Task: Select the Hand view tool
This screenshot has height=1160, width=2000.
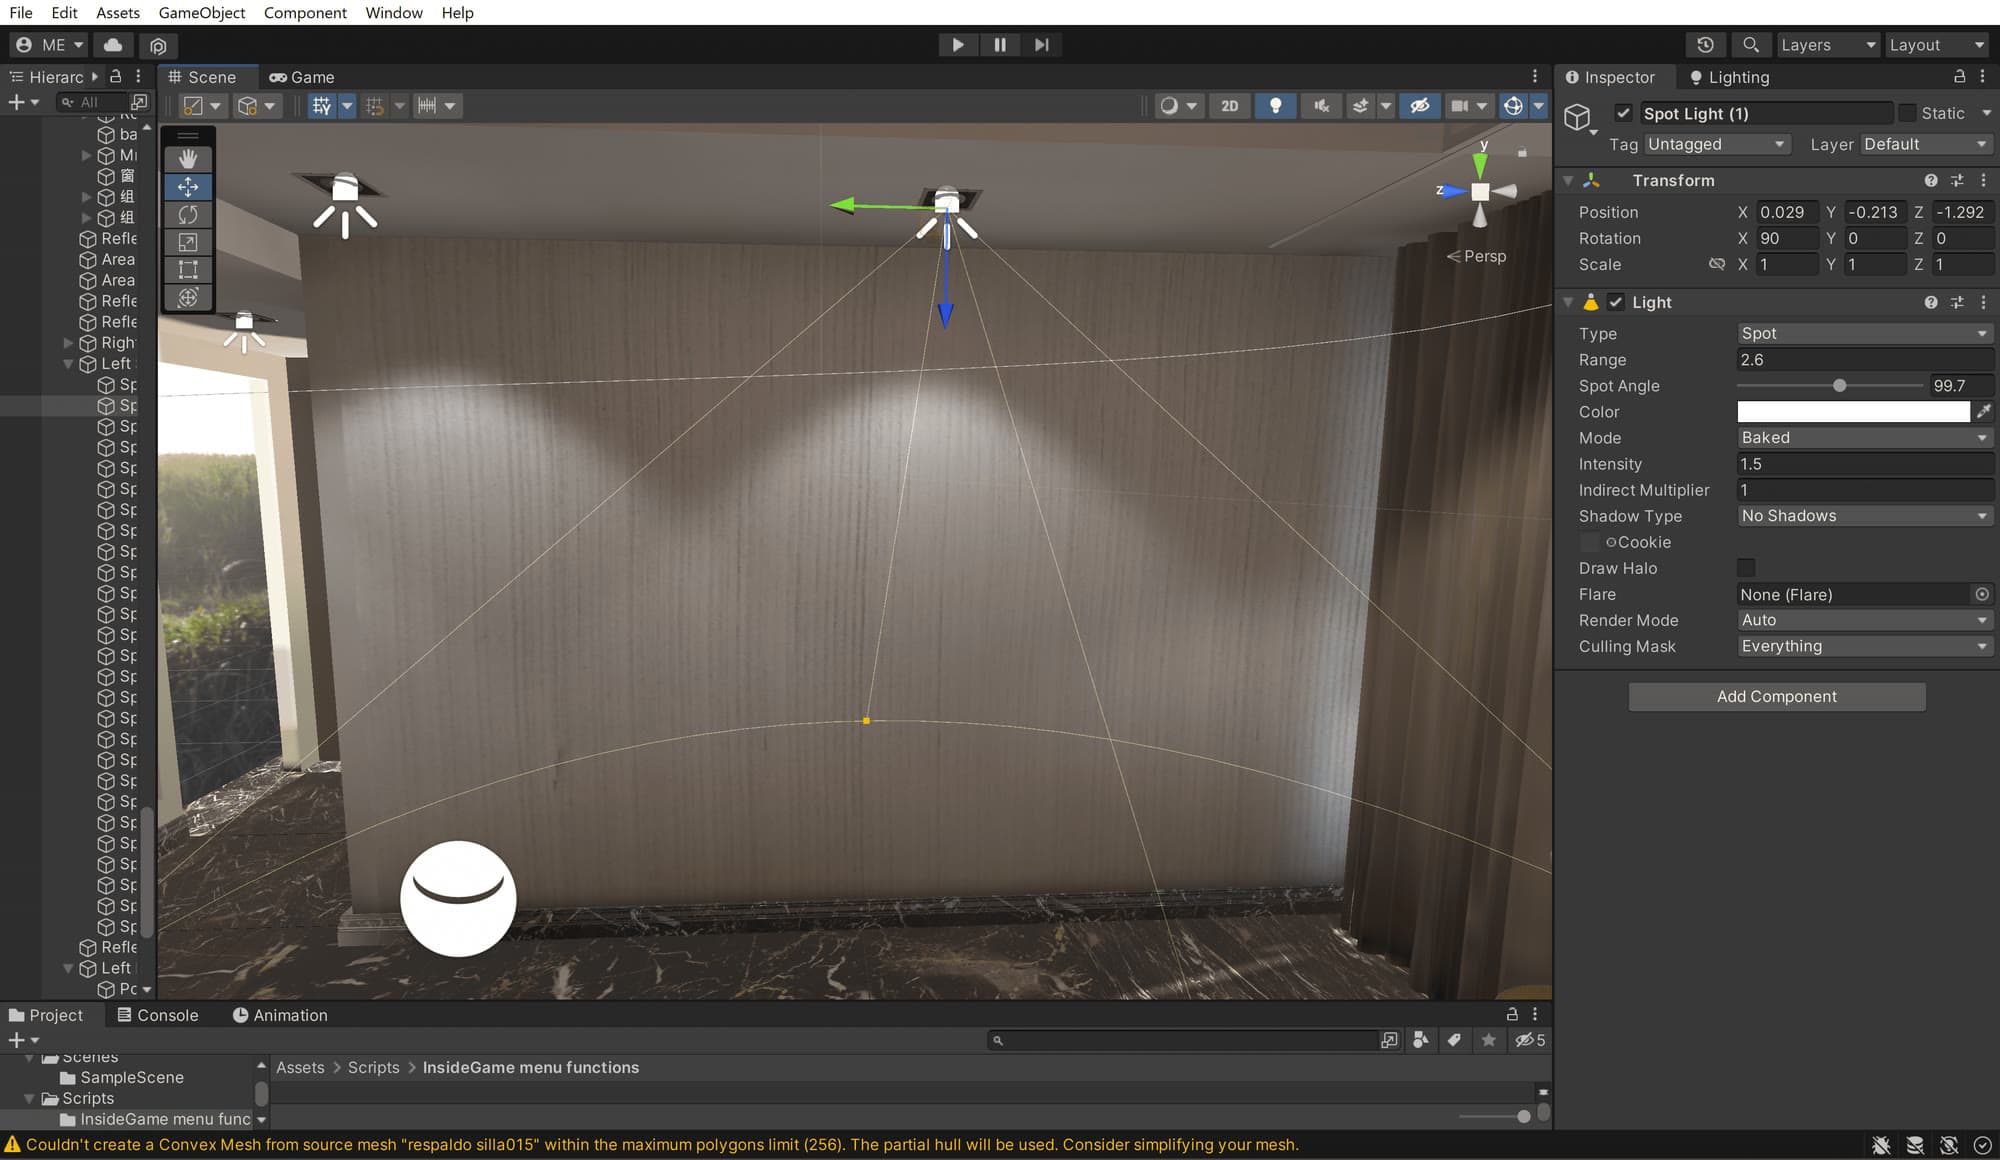Action: tap(188, 159)
